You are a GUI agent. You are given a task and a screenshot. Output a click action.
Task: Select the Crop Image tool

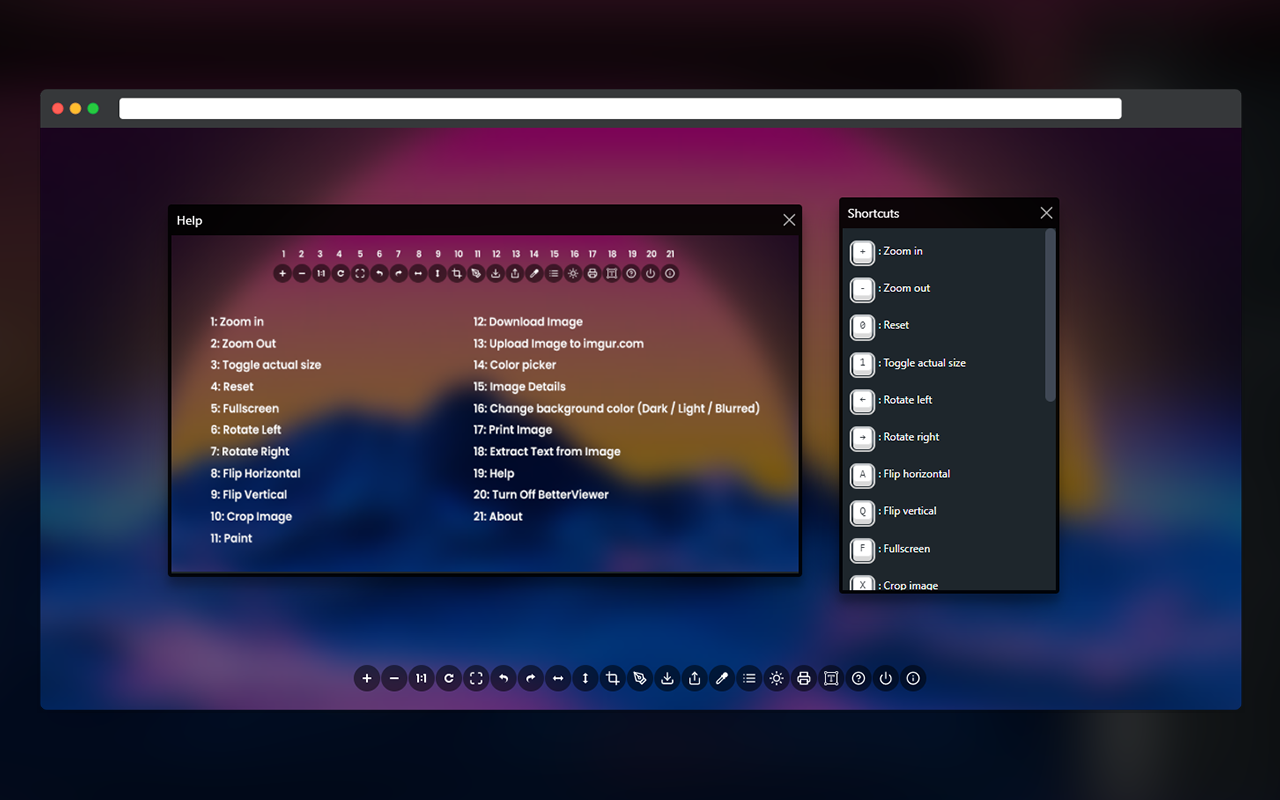(611, 678)
